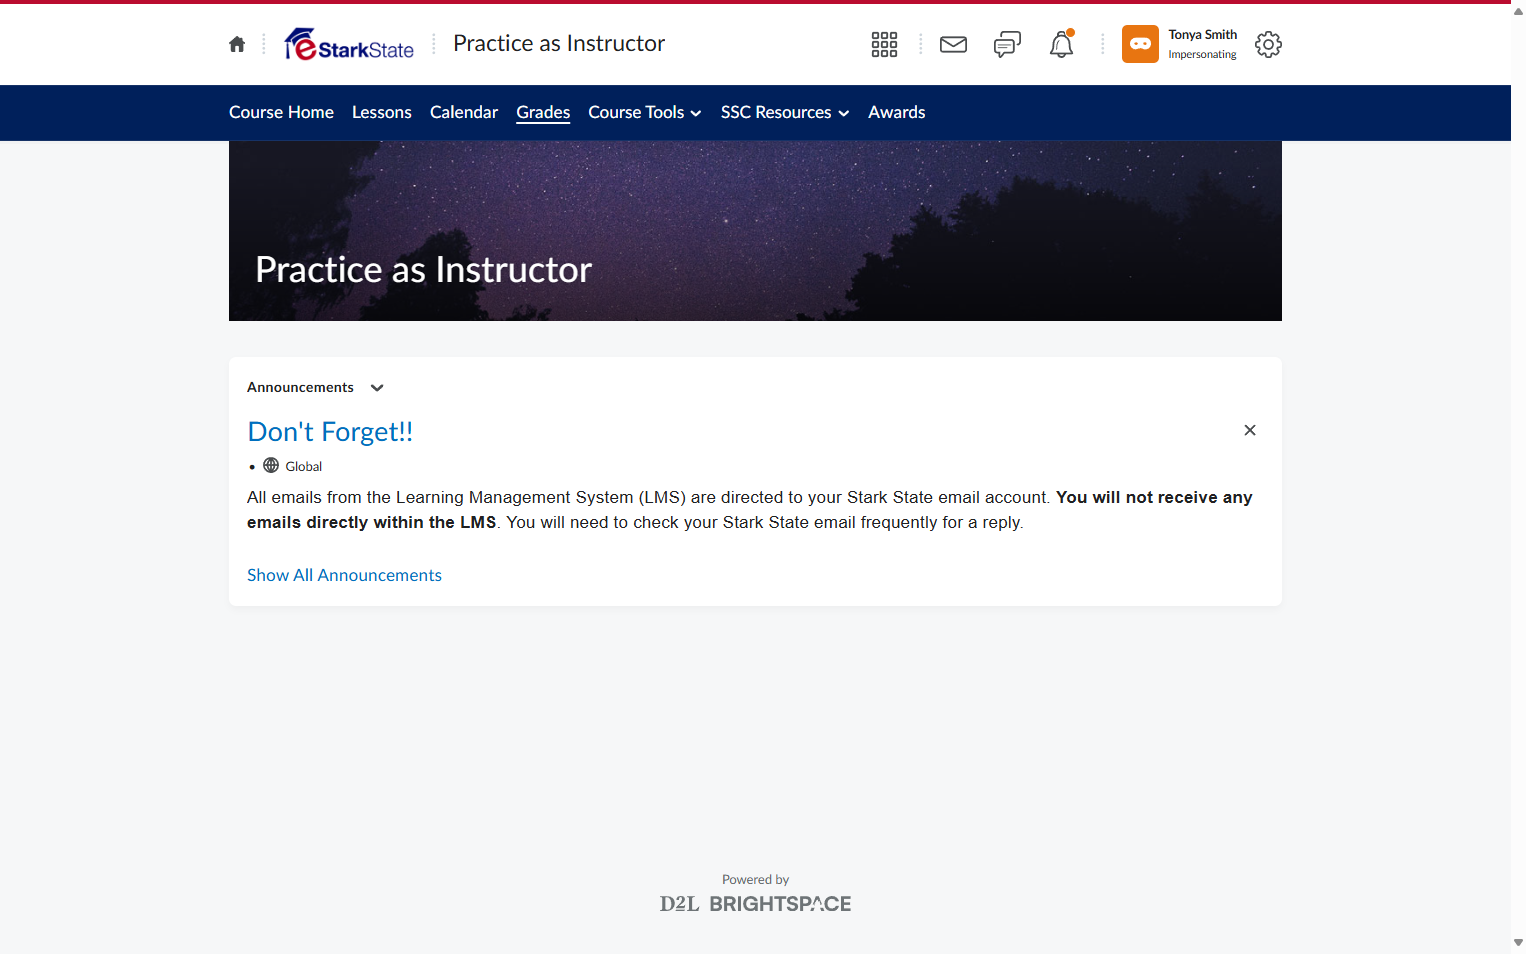Go to My Home via house icon

[x=237, y=44]
